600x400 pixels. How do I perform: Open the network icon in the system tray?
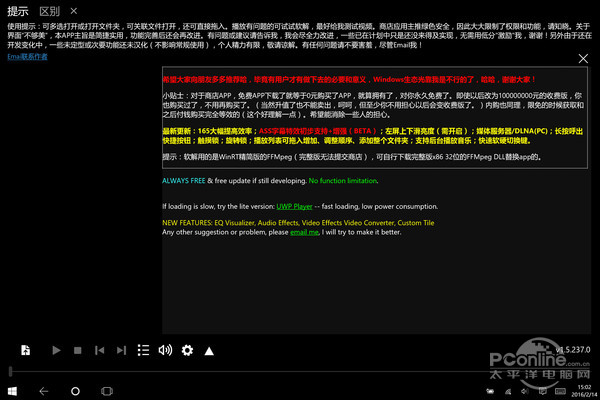[x=508, y=391]
